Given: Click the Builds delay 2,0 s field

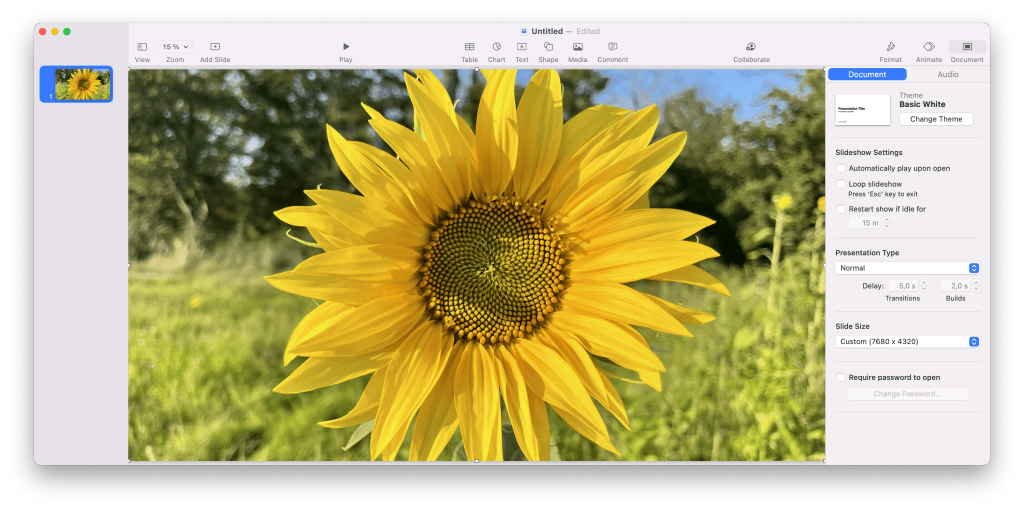Looking at the screenshot, I should [x=956, y=286].
